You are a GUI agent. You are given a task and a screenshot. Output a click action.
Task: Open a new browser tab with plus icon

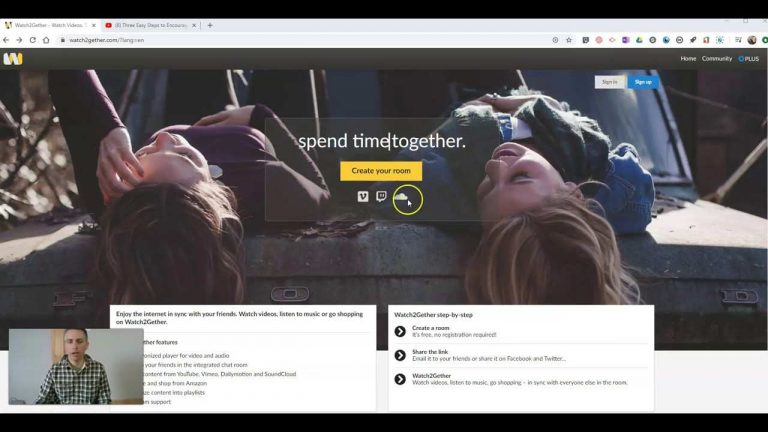coord(210,25)
